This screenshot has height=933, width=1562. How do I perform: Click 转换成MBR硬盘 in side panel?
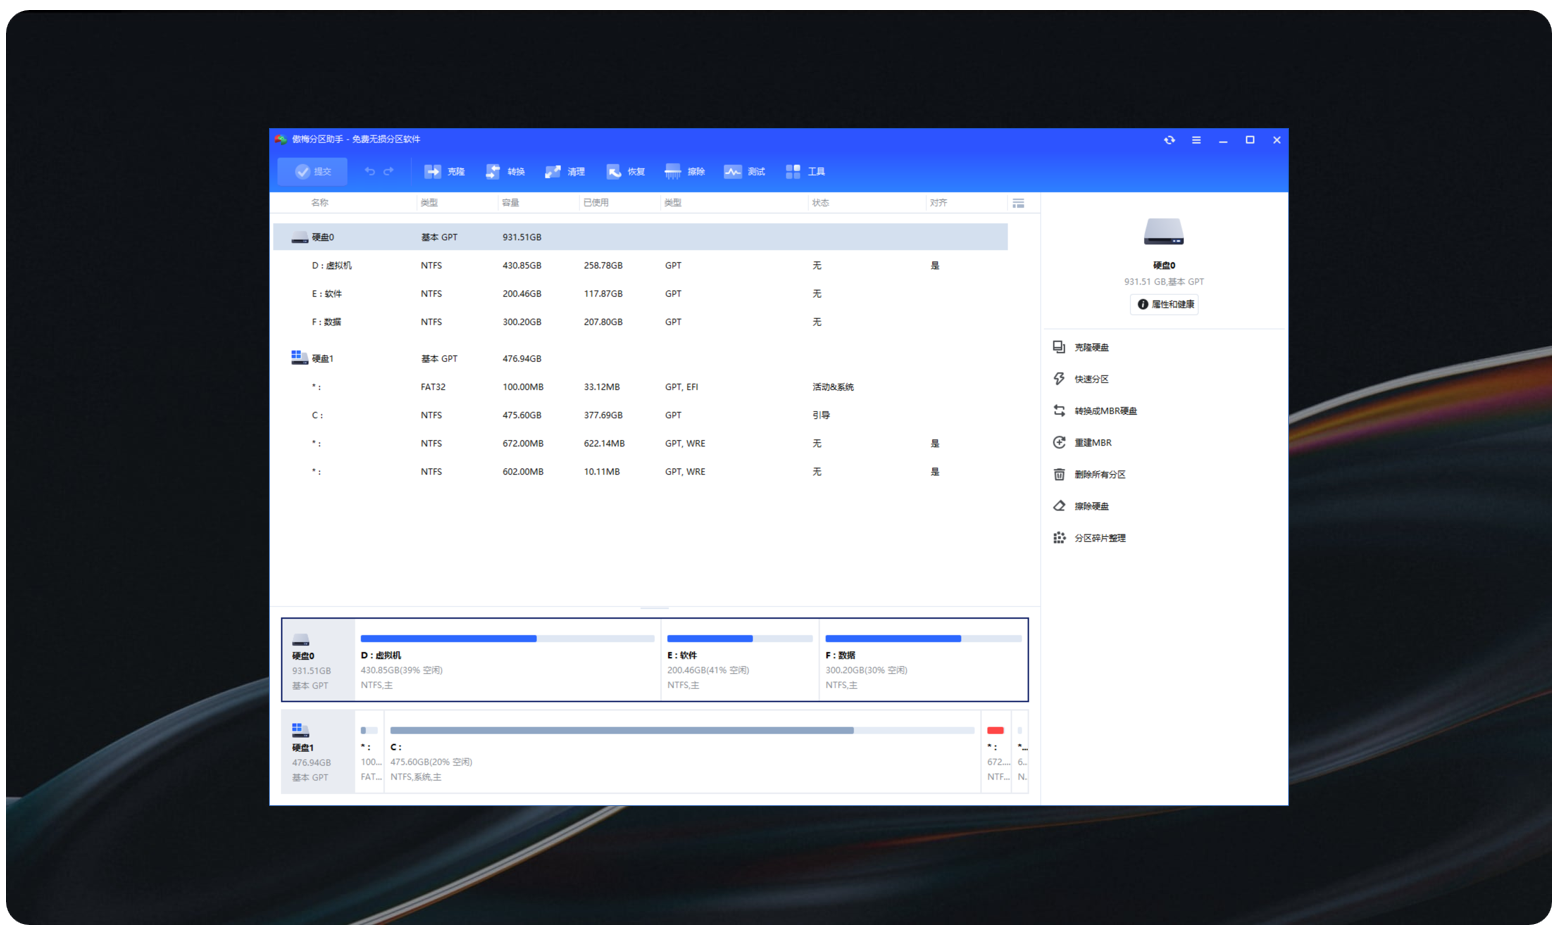(x=1105, y=411)
